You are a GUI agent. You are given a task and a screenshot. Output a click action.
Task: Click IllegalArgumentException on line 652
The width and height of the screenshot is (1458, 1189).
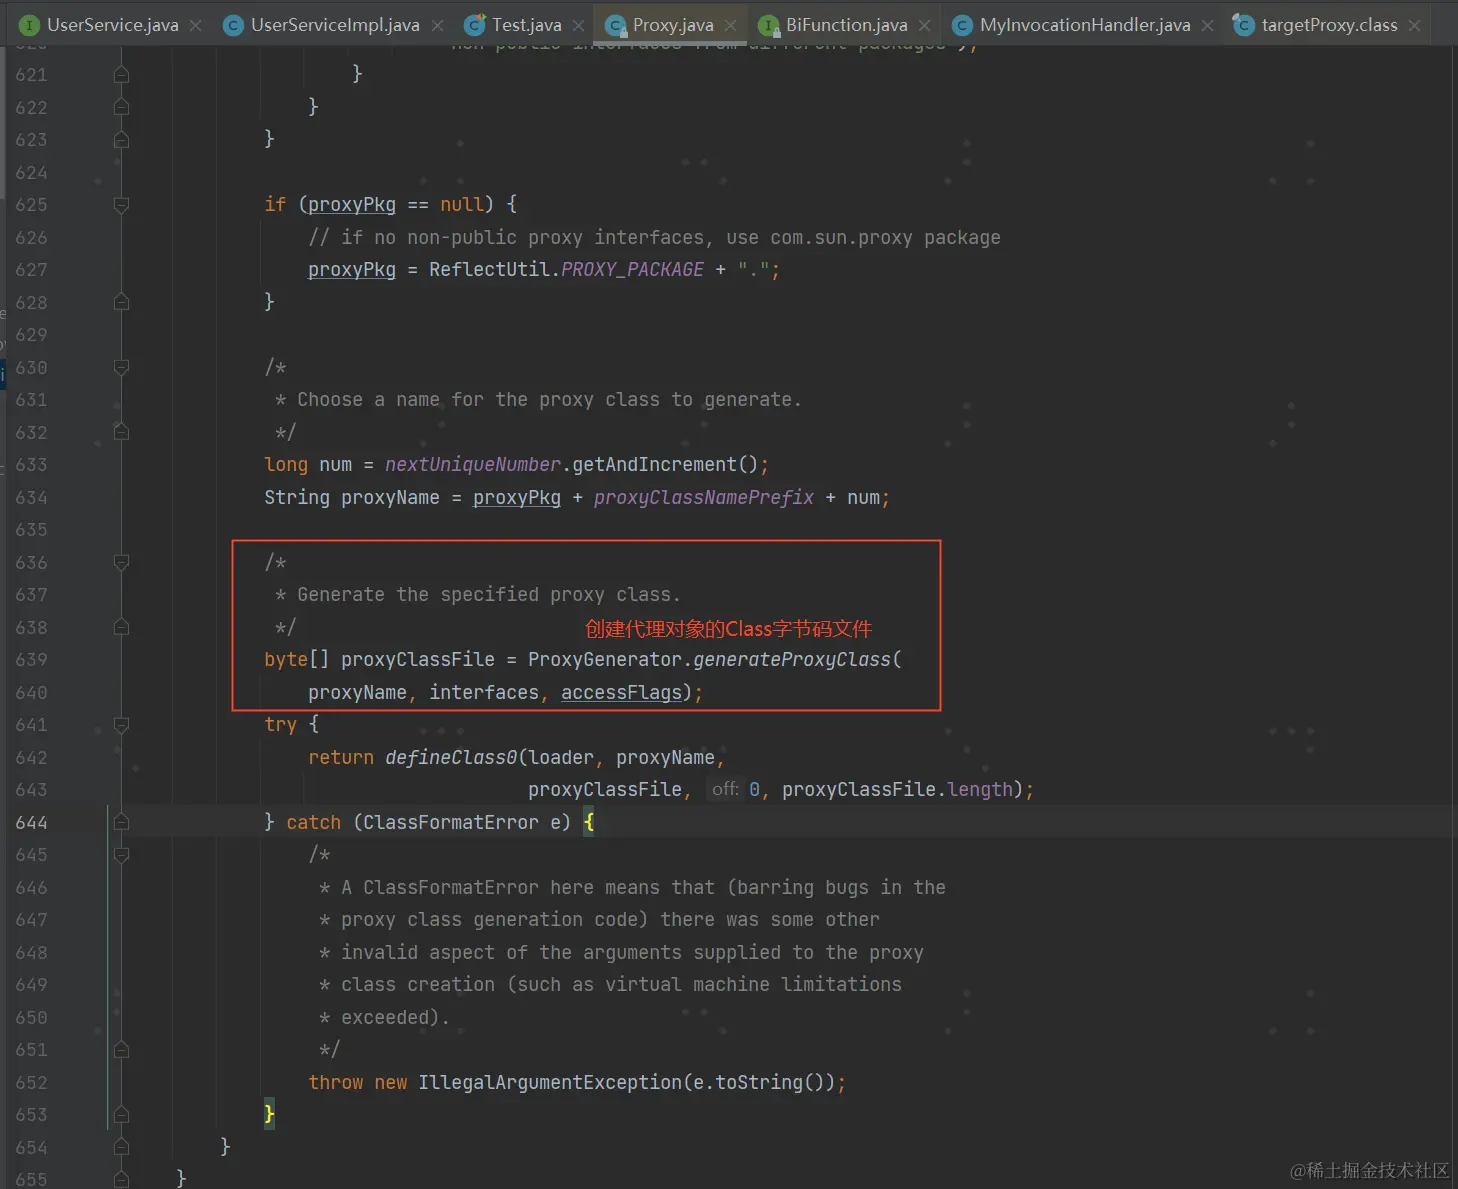[x=550, y=1083]
